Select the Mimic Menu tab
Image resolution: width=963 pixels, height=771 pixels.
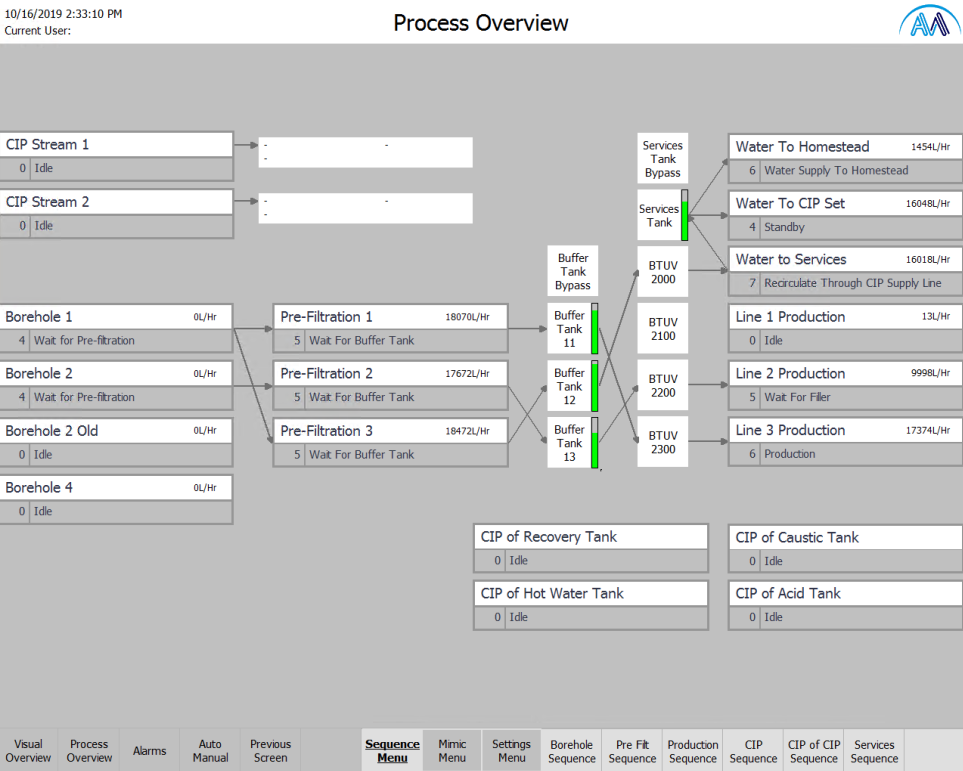click(452, 751)
